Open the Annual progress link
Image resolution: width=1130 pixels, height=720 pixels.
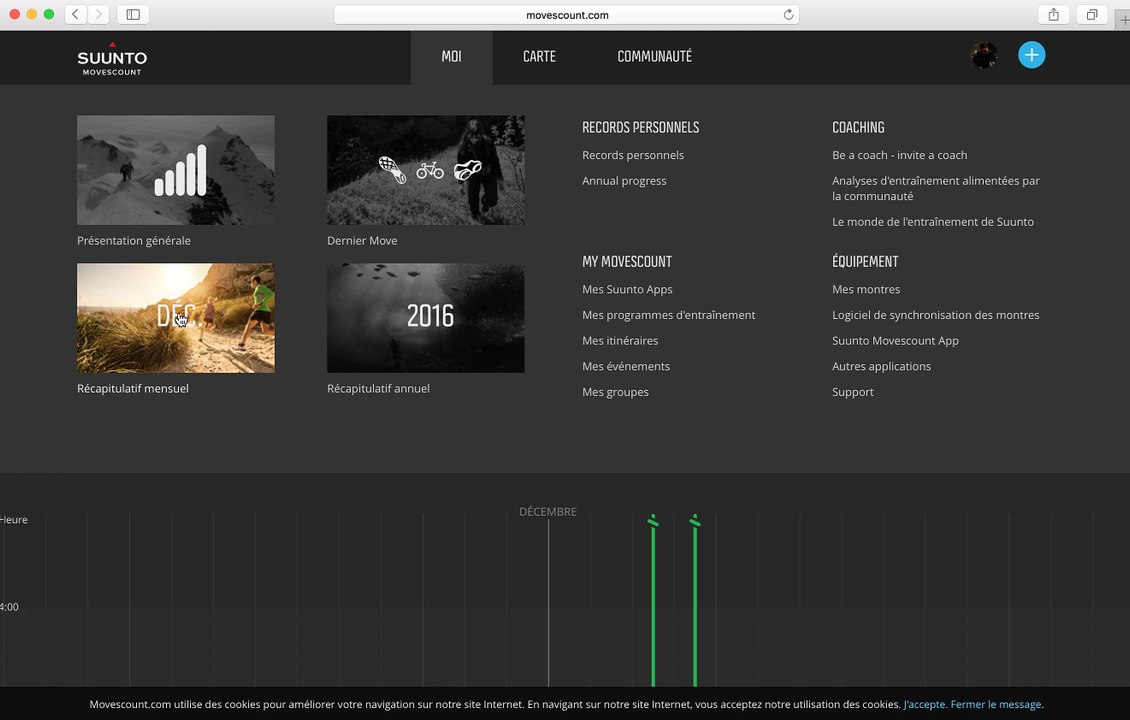[x=624, y=181]
